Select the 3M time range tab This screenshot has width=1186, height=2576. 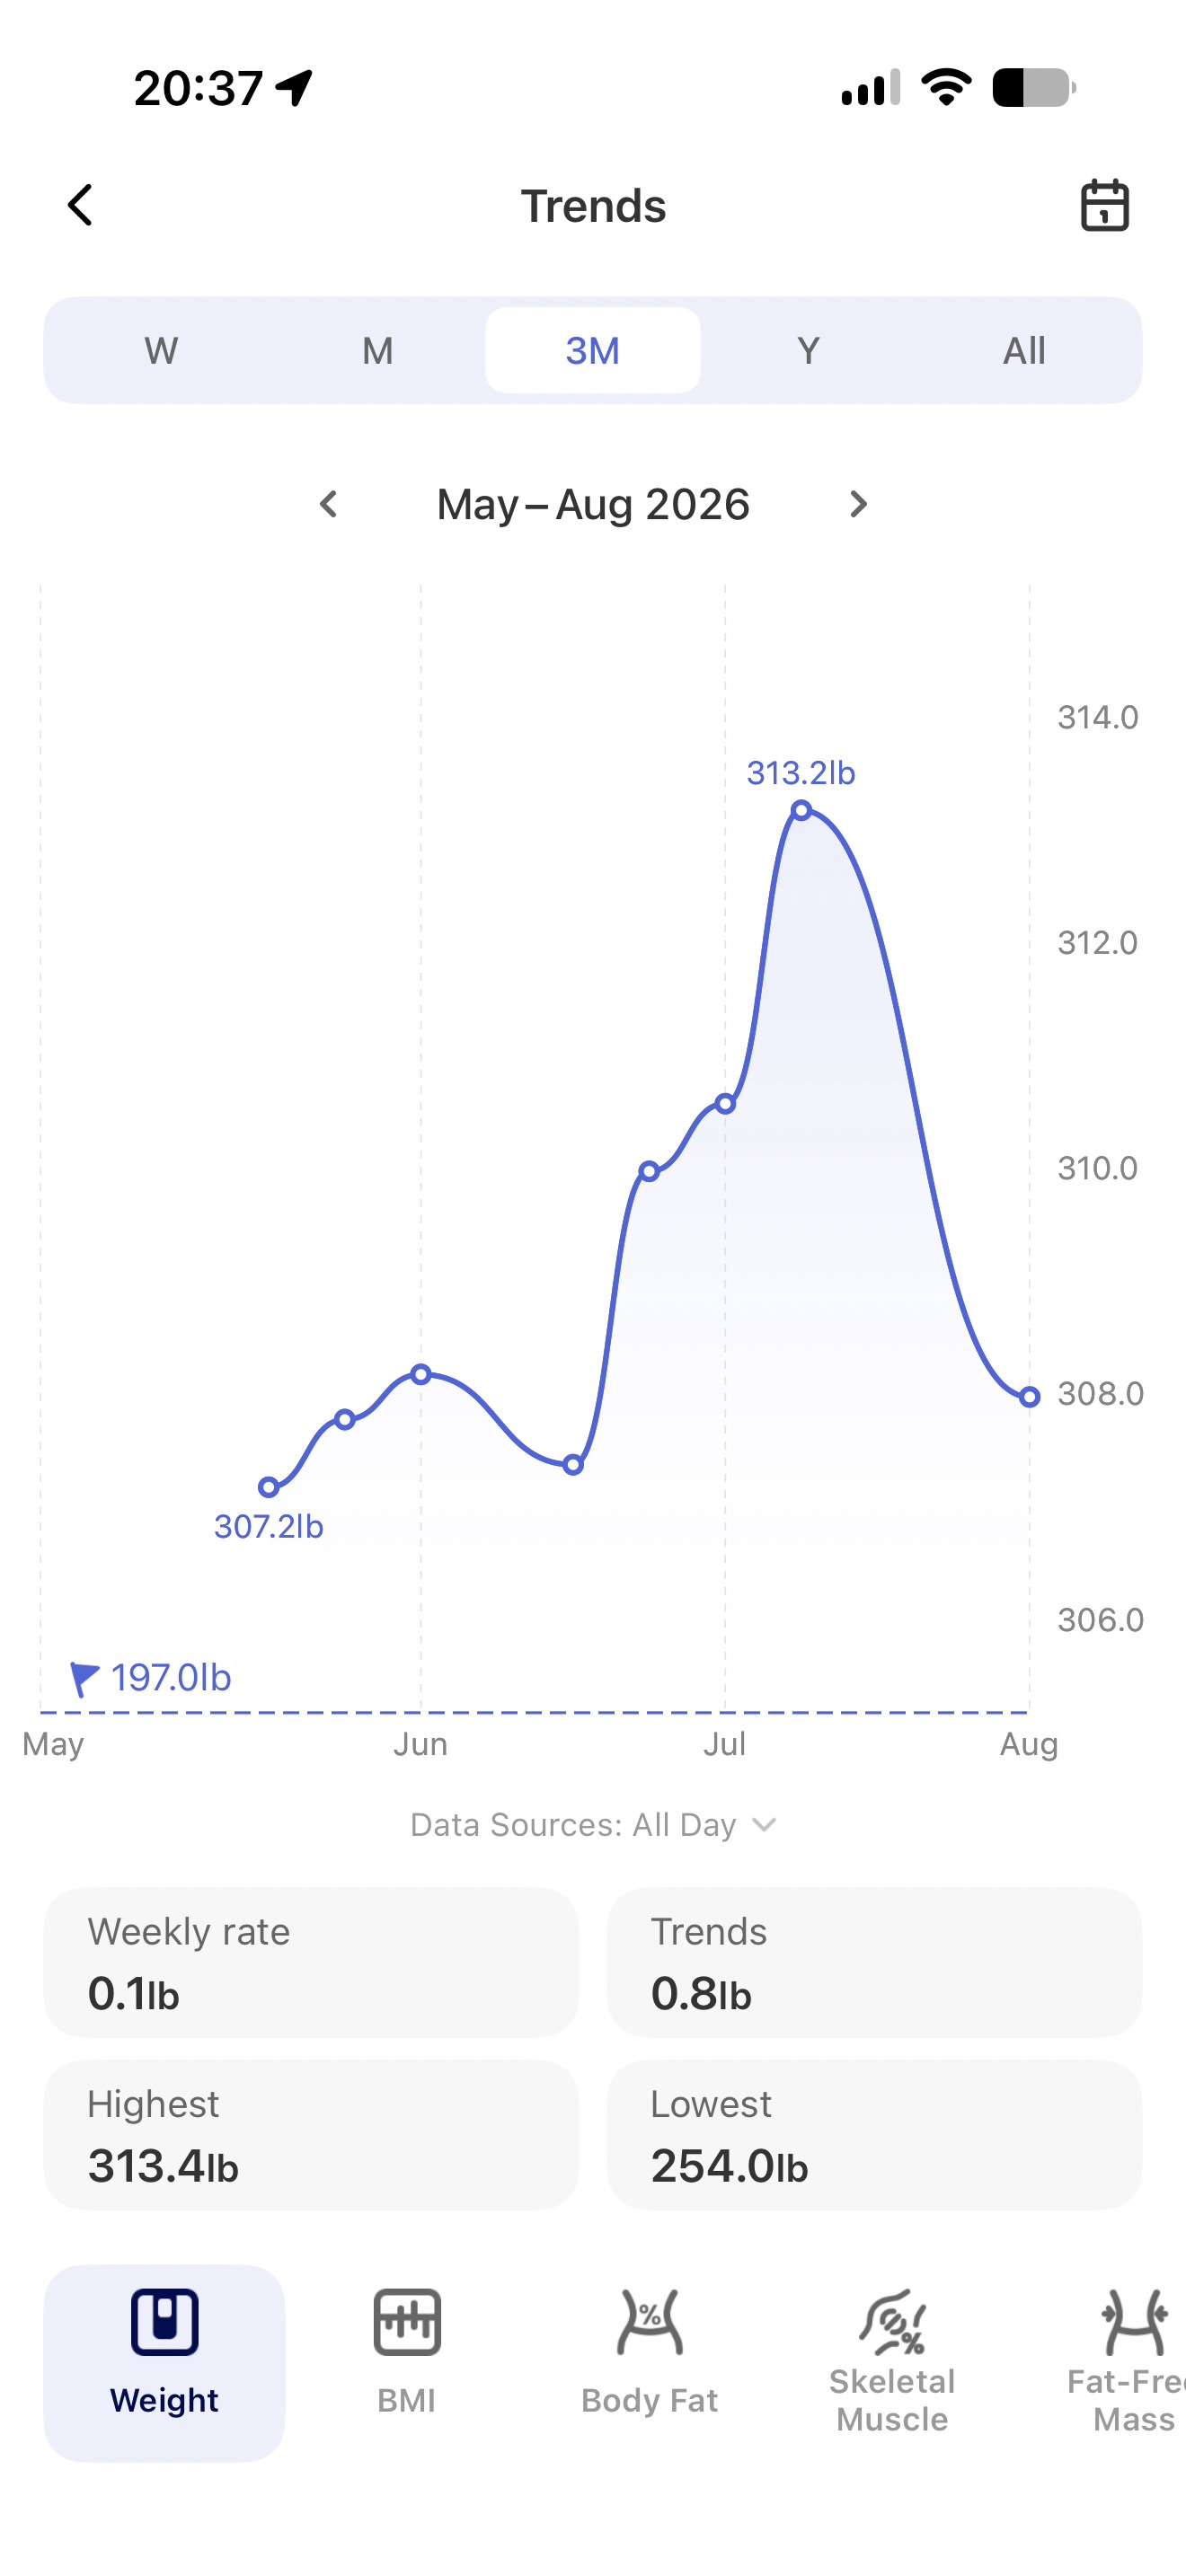[593, 351]
